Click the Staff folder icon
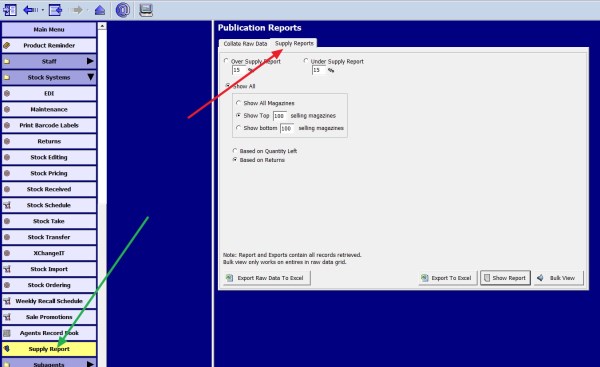Image resolution: width=600 pixels, height=367 pixels. 7,61
